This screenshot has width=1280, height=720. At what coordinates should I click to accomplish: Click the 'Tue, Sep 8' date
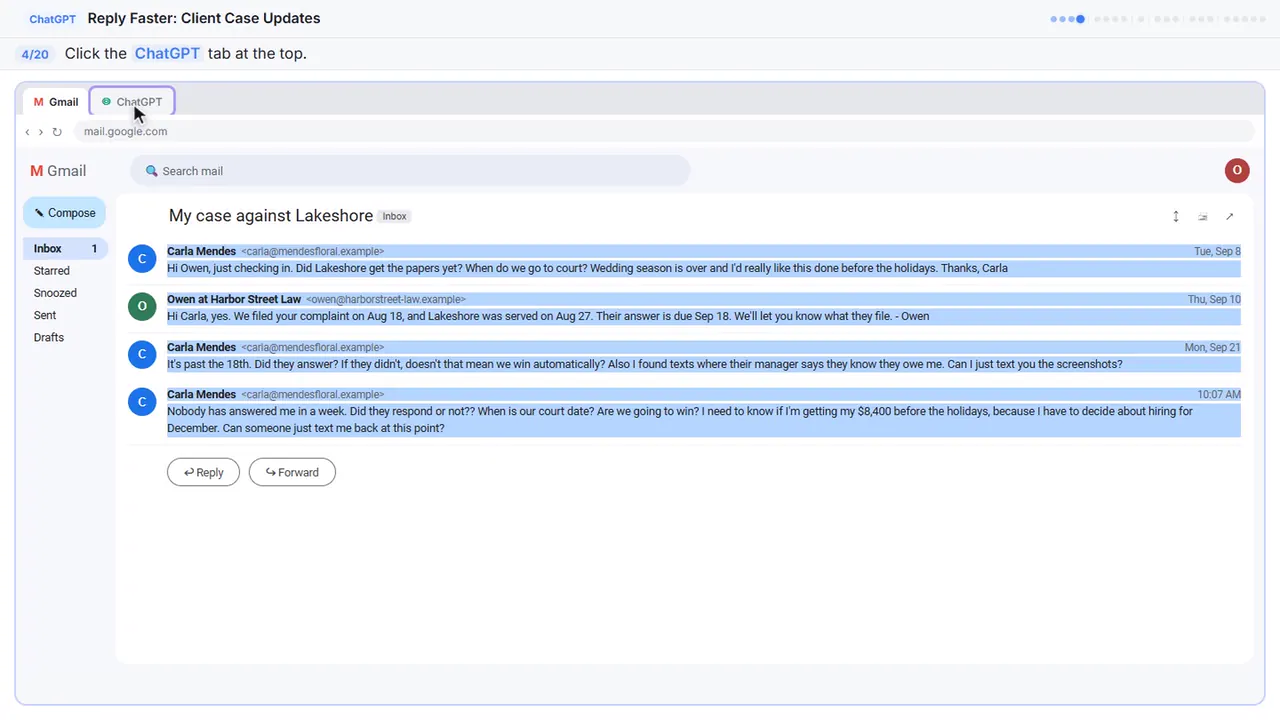click(1217, 252)
